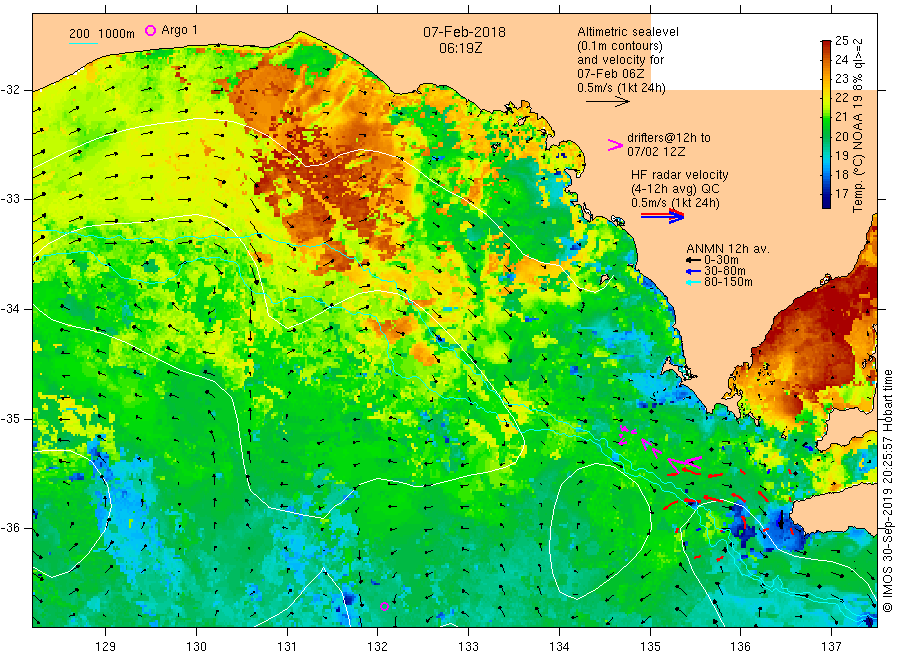The height and width of the screenshot is (660, 900).
Task: Click the cyan 200m isobath legend line
Action: [83, 43]
